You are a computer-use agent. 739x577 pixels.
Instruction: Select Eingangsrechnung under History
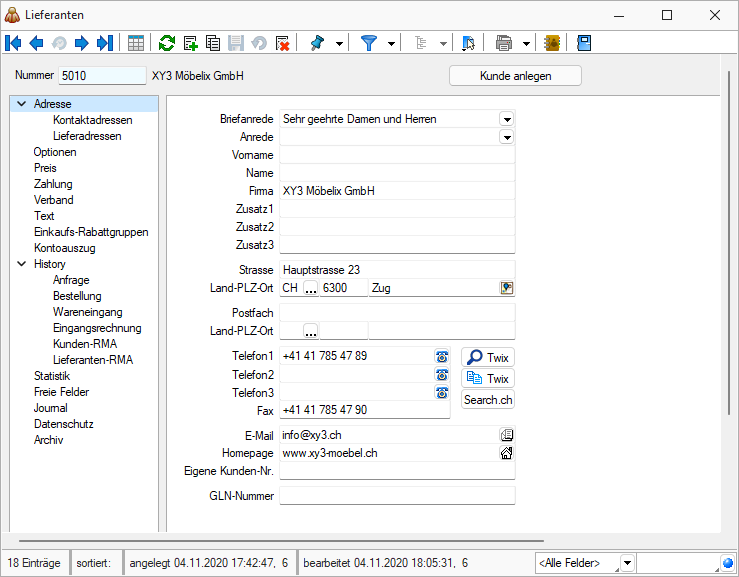97,328
